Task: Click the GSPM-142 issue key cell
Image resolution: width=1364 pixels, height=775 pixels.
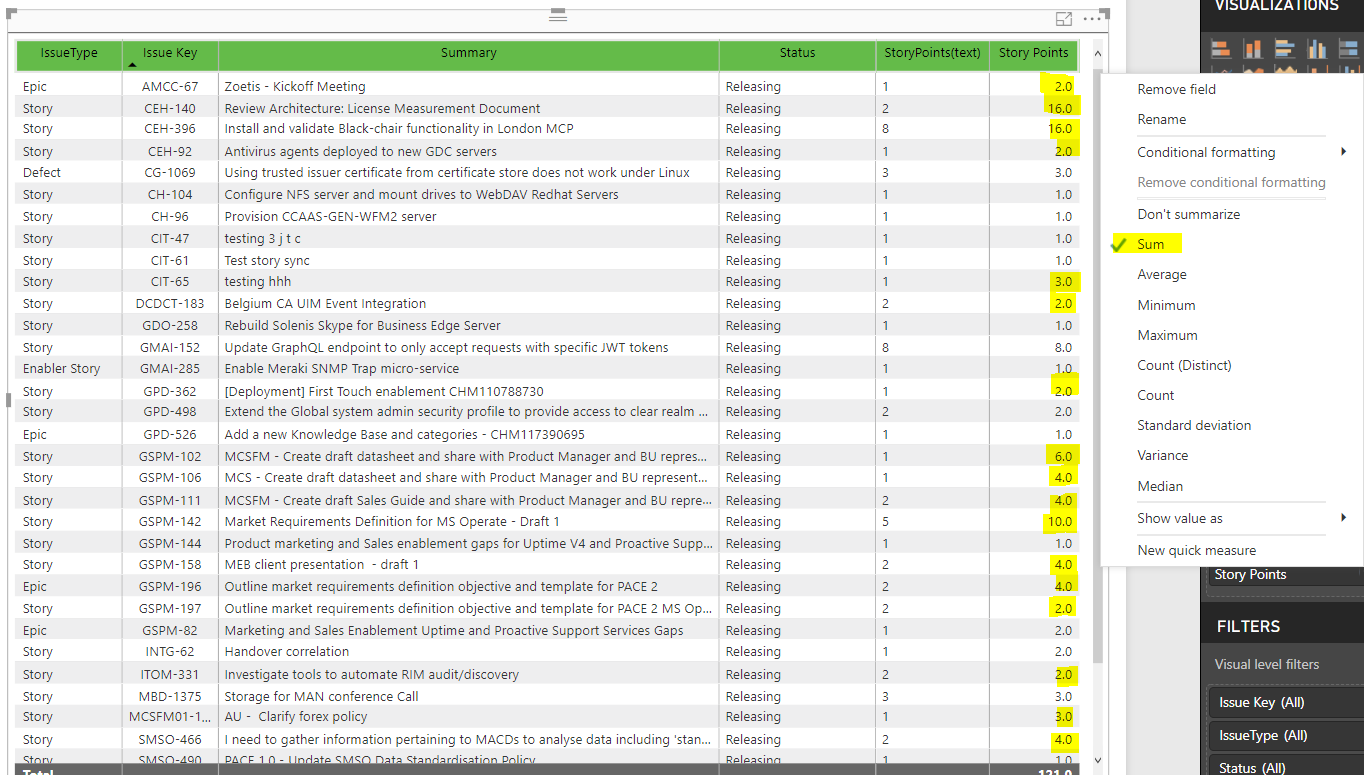Action: (x=170, y=521)
